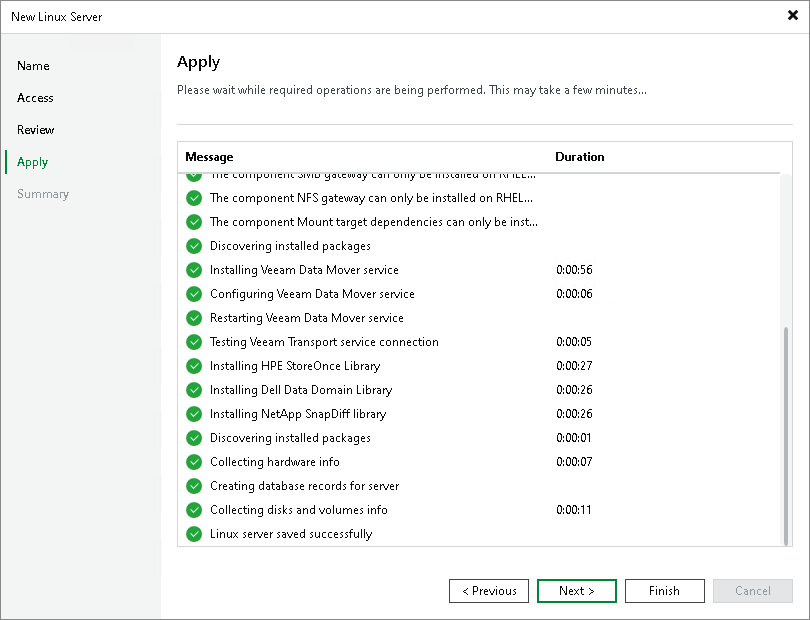Click check icon beside Mount target dependencies message

tap(194, 222)
